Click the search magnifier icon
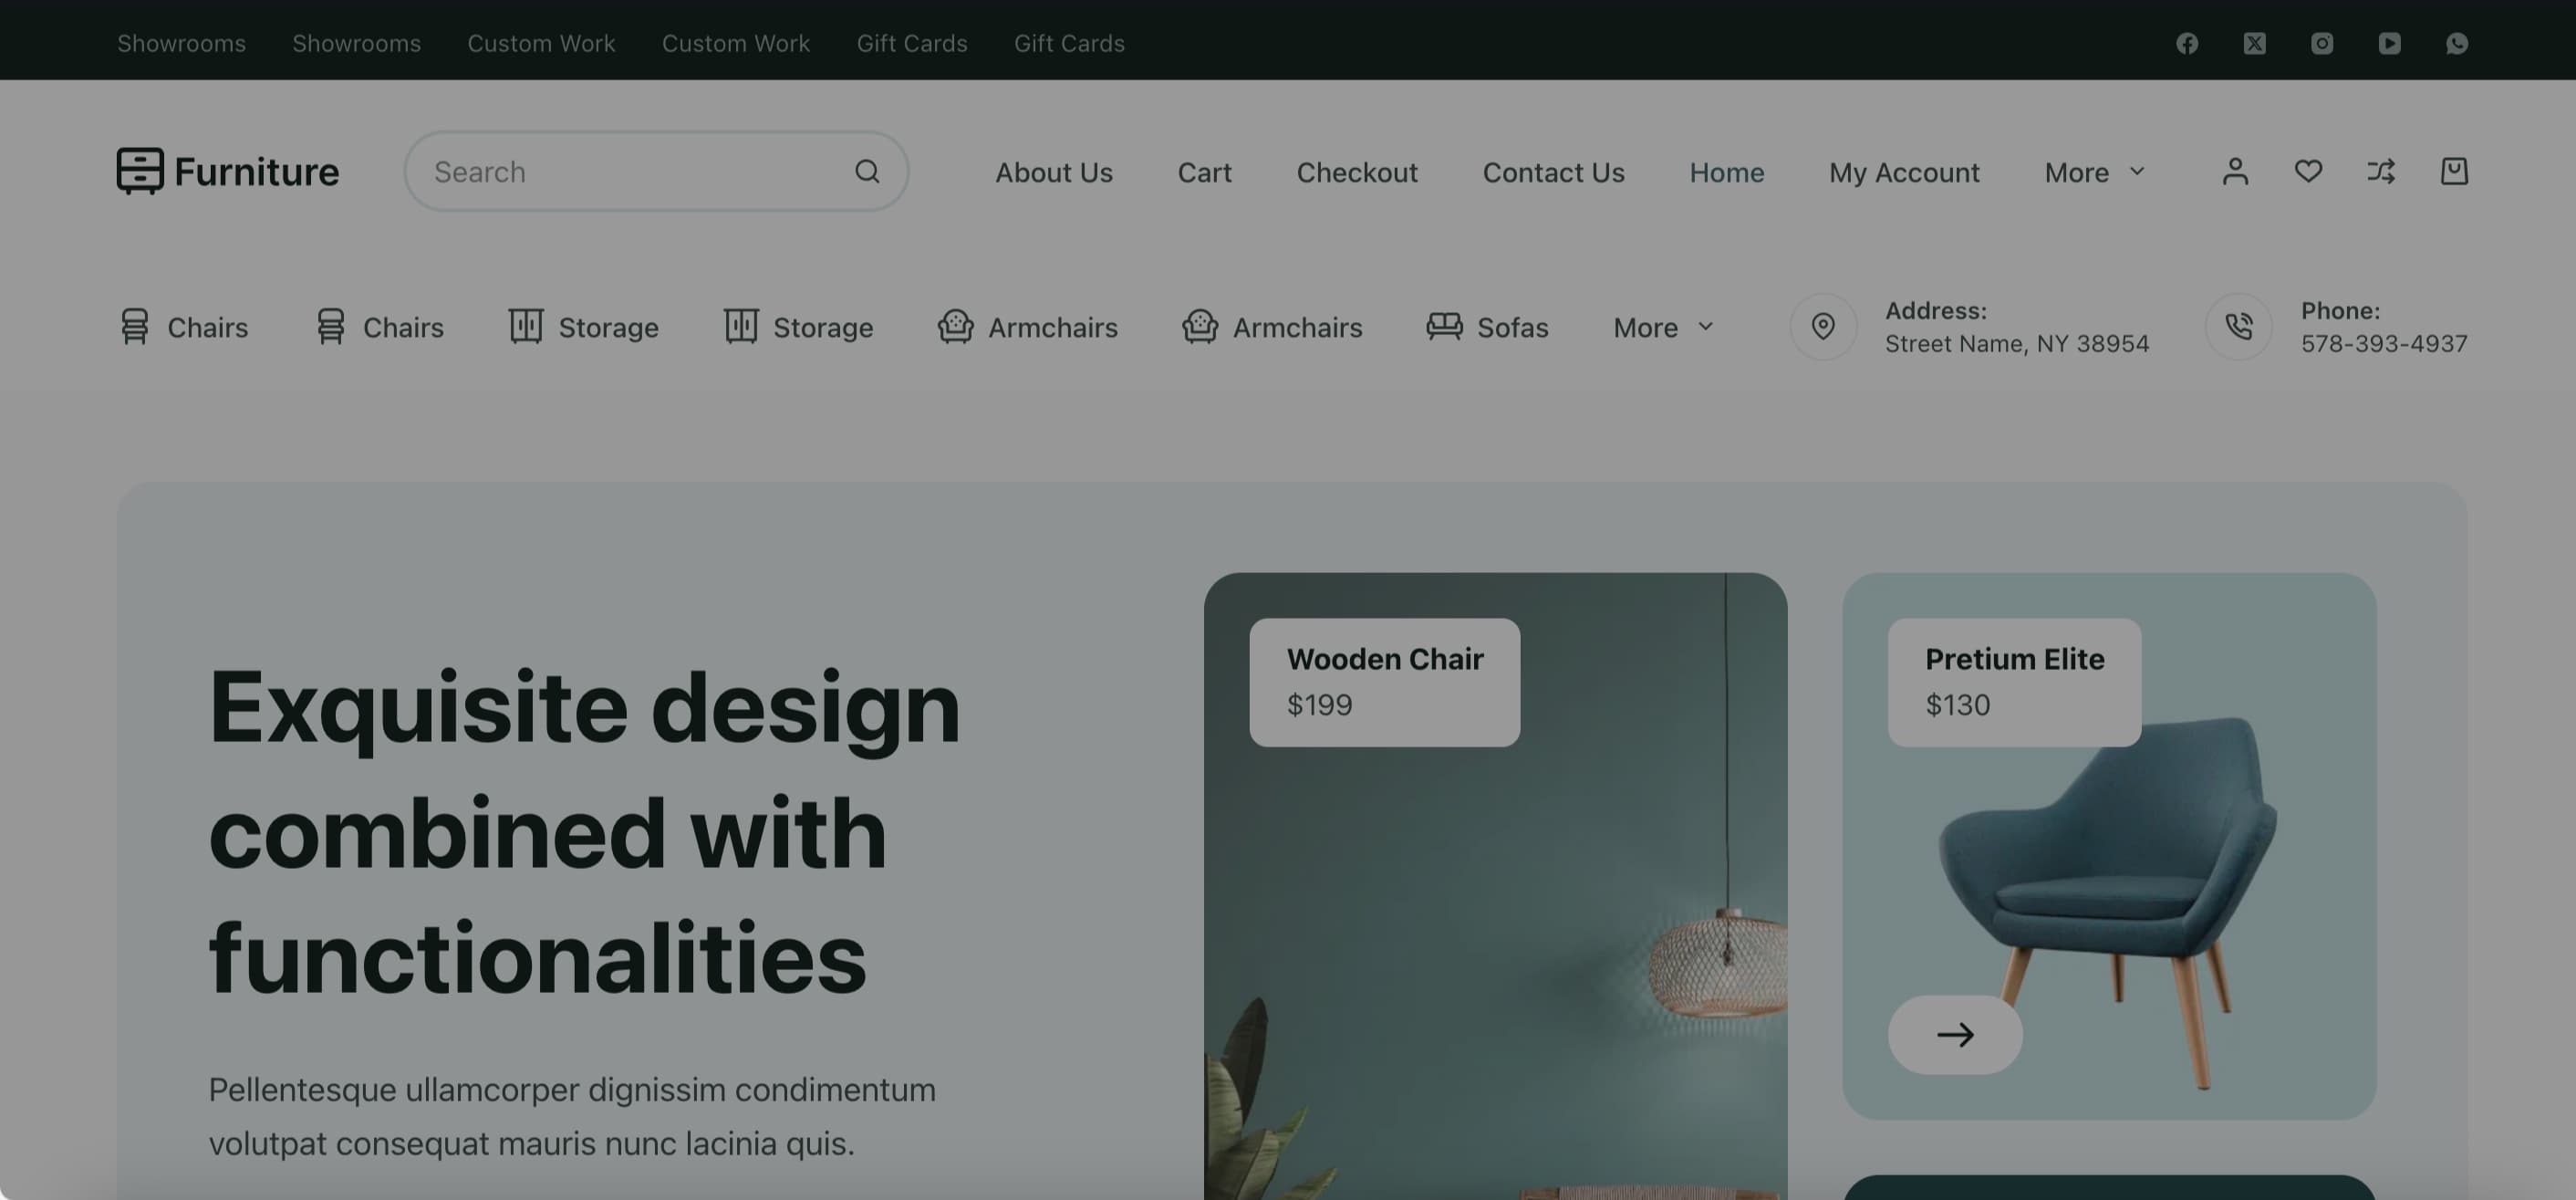The width and height of the screenshot is (2576, 1200). click(867, 171)
